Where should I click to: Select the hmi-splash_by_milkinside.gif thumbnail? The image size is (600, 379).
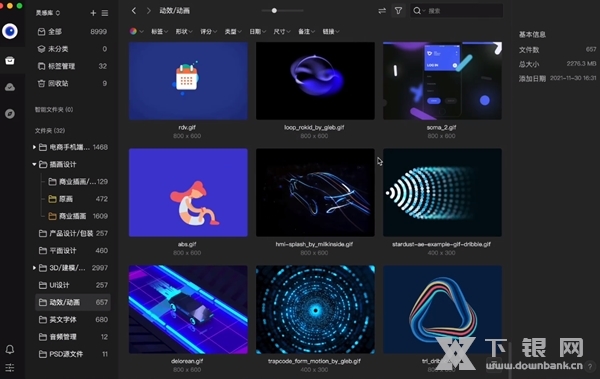pyautogui.click(x=315, y=192)
